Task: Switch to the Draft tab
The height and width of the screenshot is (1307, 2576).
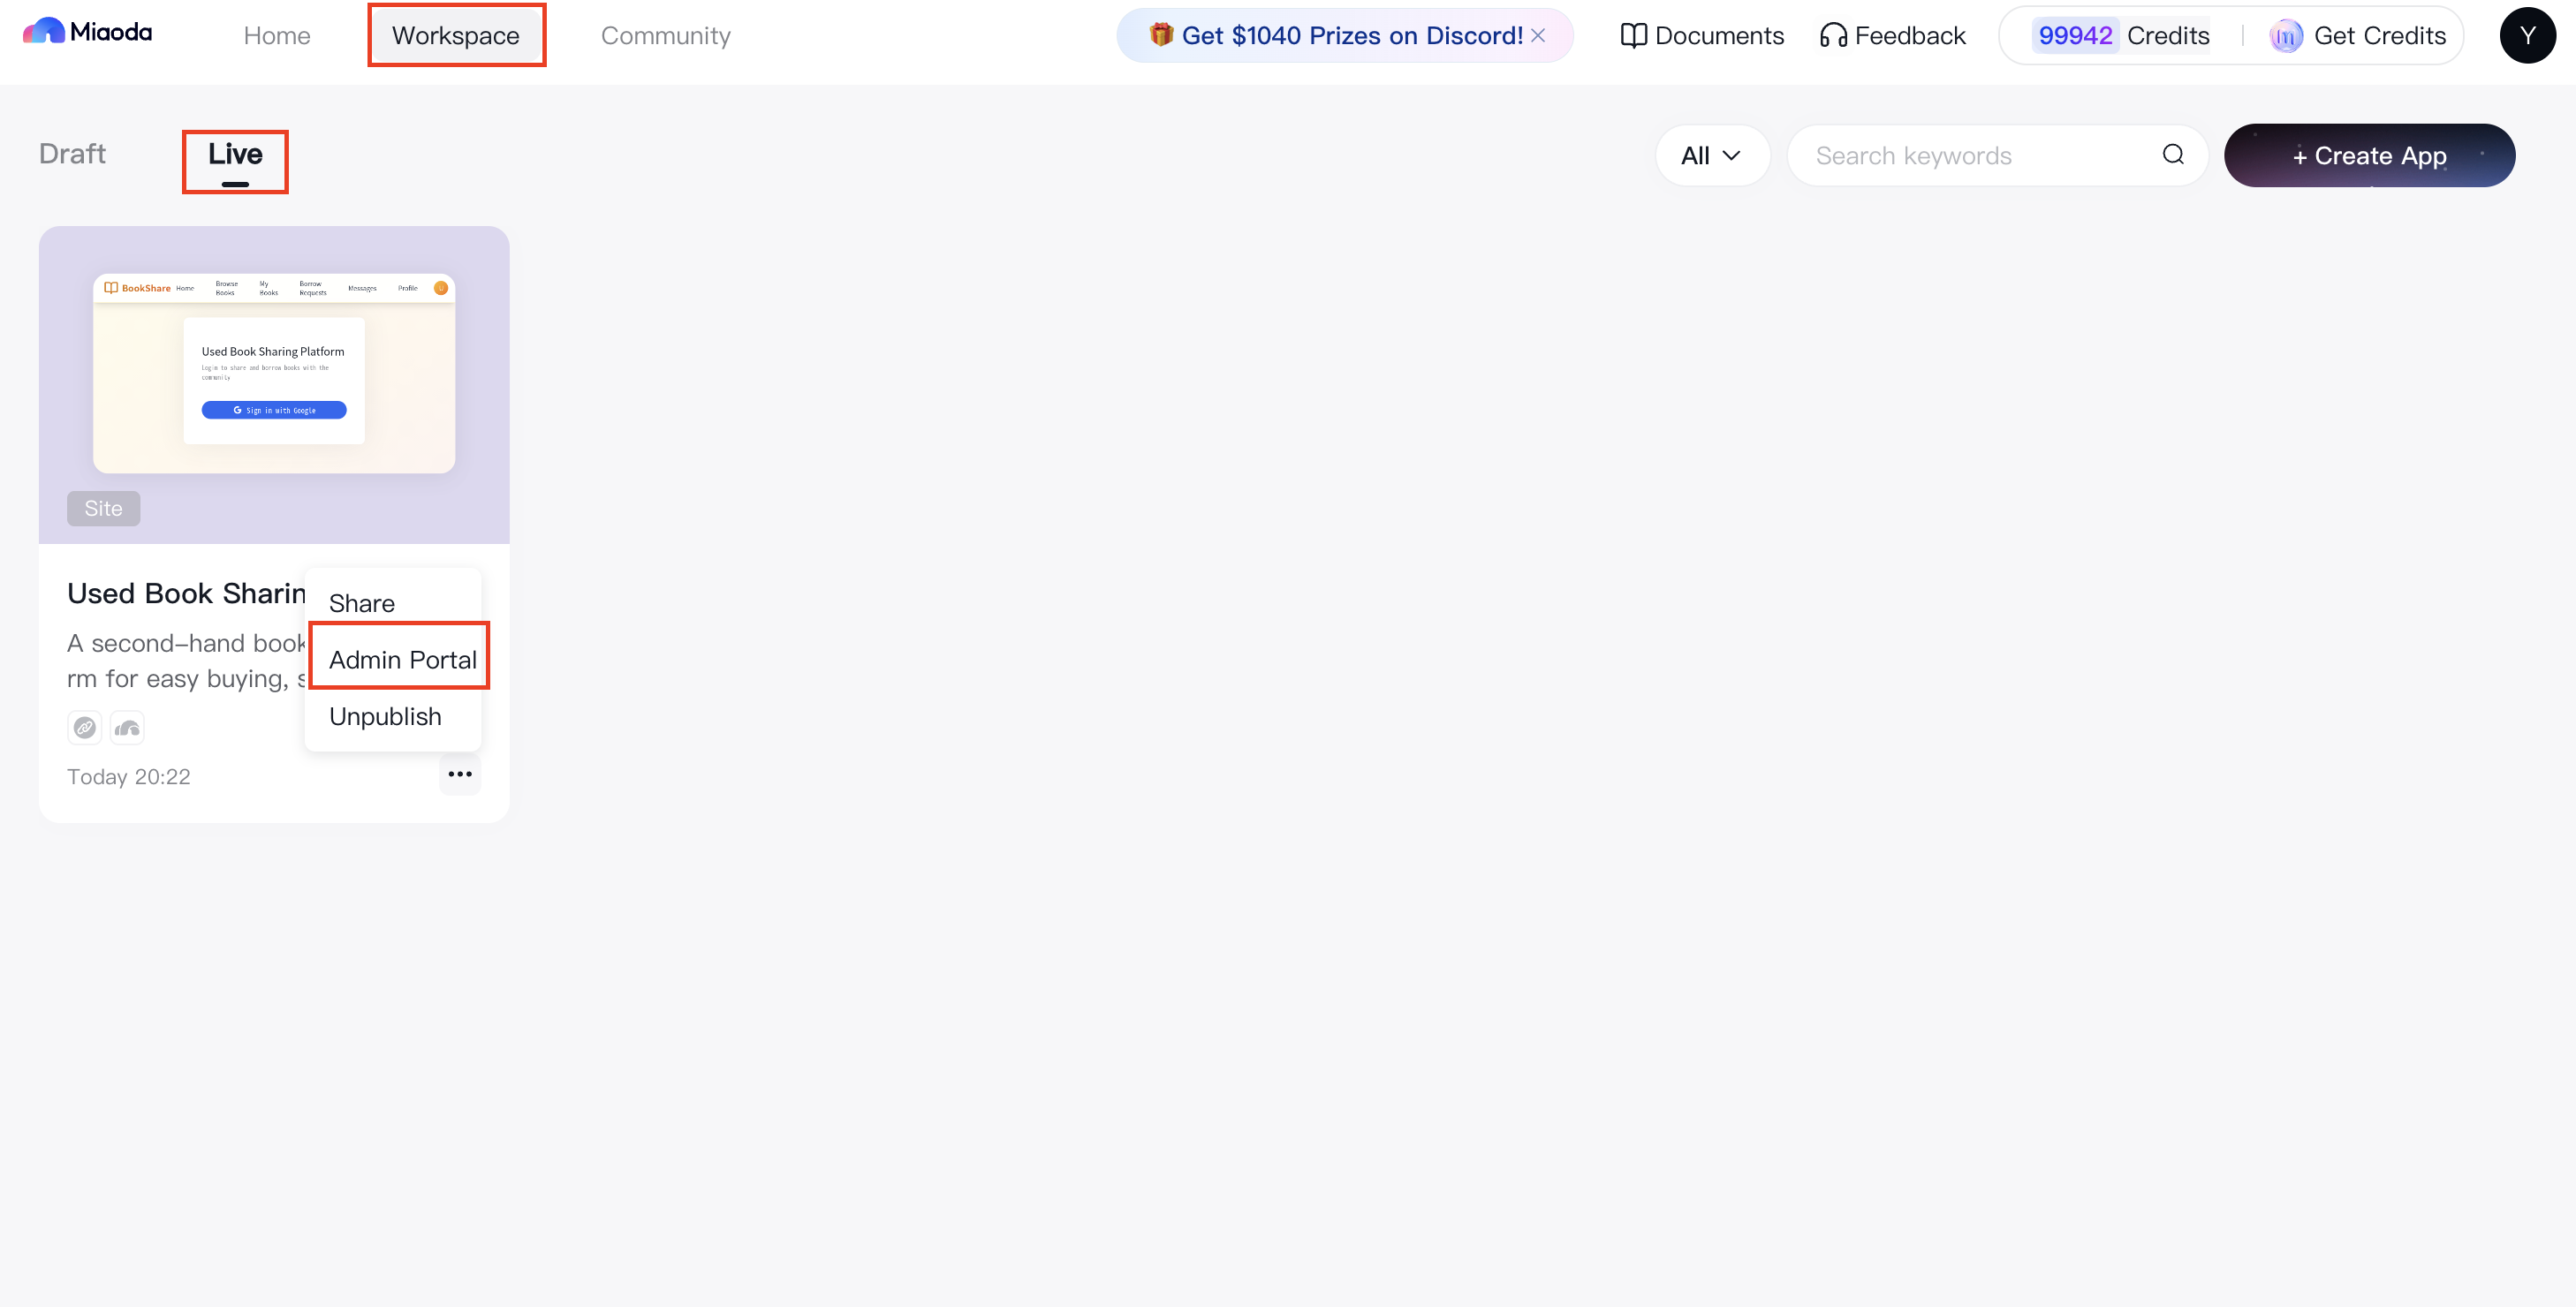Action: 72,154
